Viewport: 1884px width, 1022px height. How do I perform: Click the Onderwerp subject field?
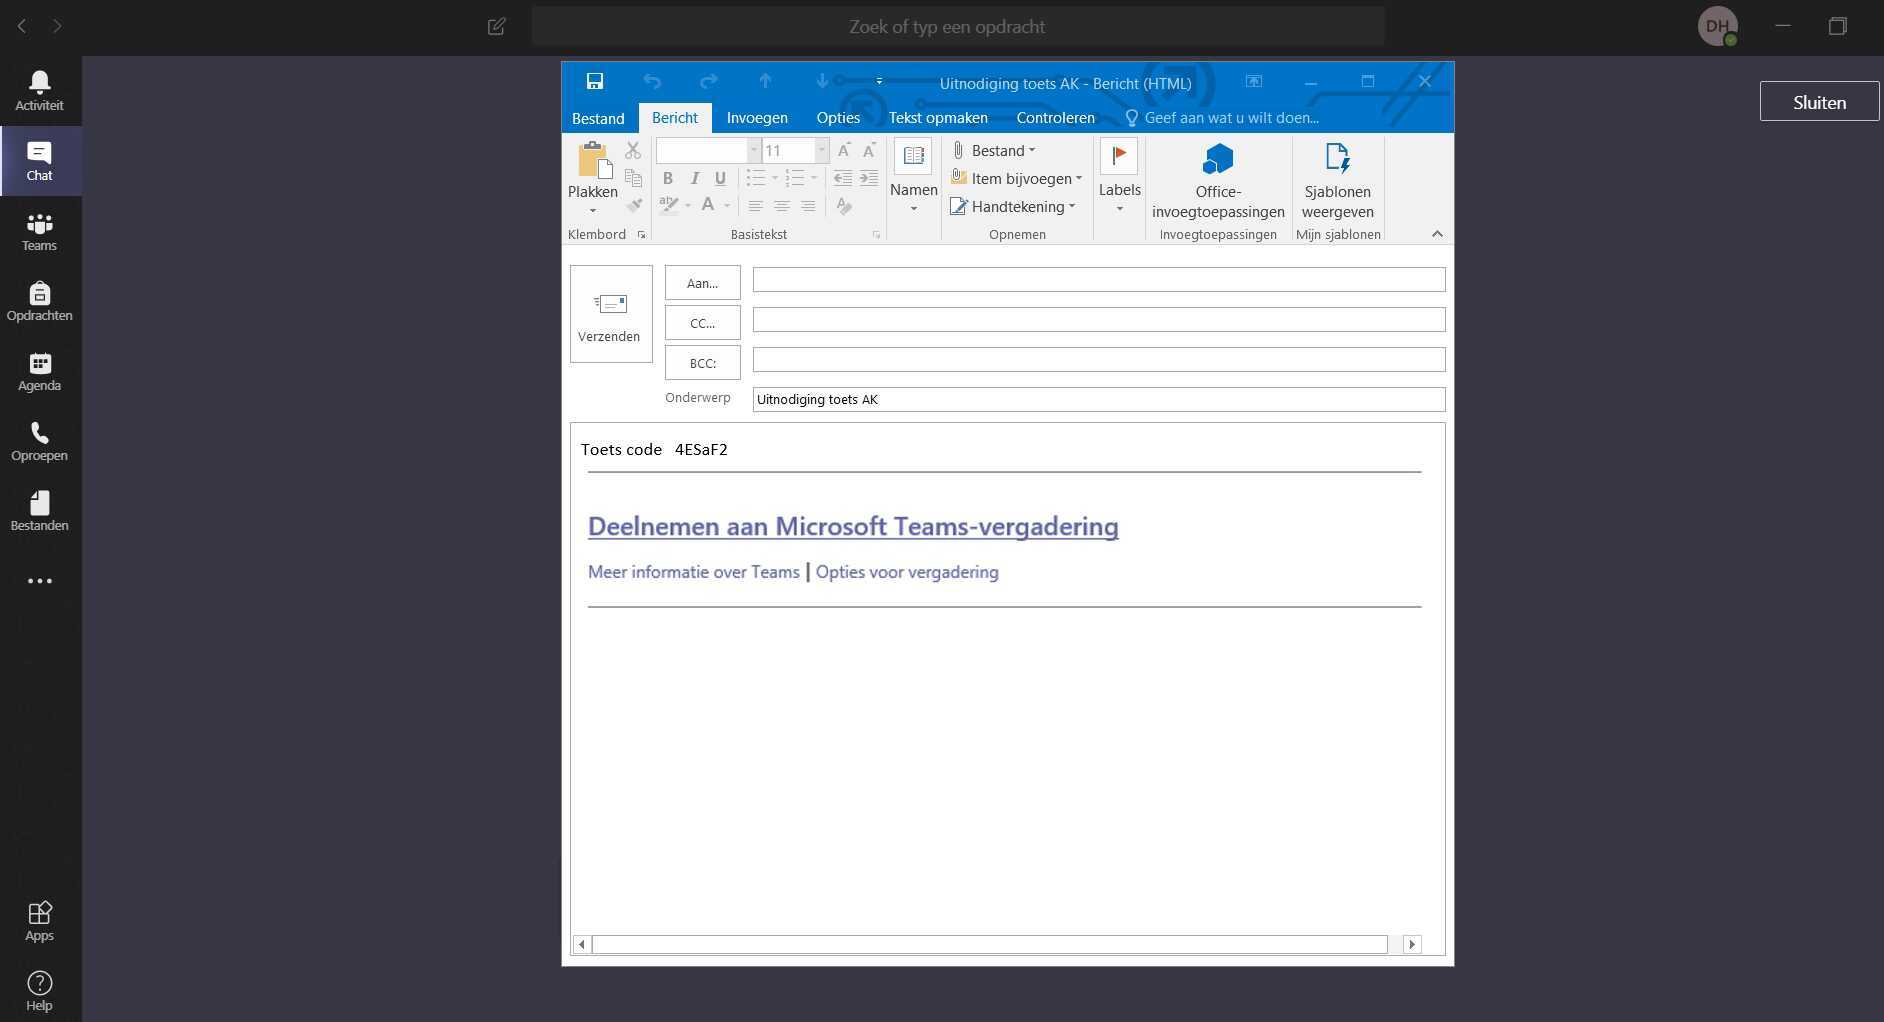pos(1098,400)
